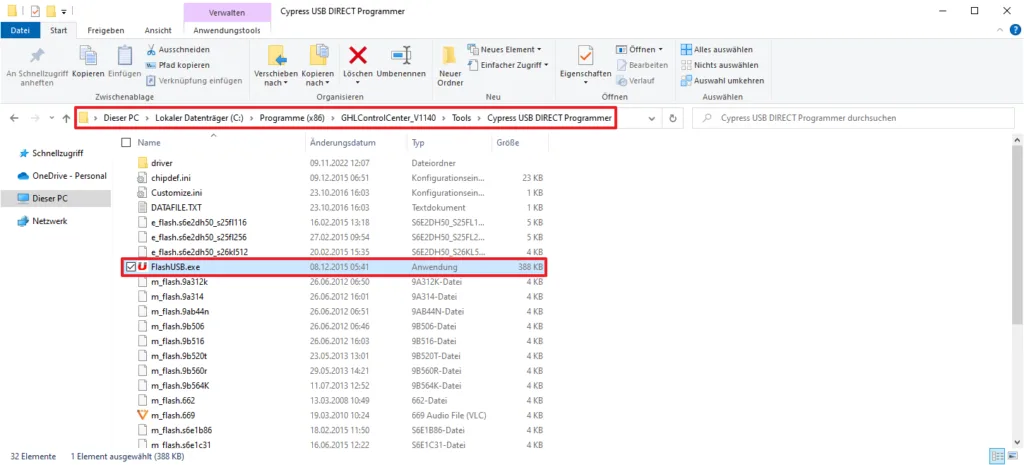Screen dimensions: 1024x465
Task: Open the ribbon help icon
Action: [1016, 30]
